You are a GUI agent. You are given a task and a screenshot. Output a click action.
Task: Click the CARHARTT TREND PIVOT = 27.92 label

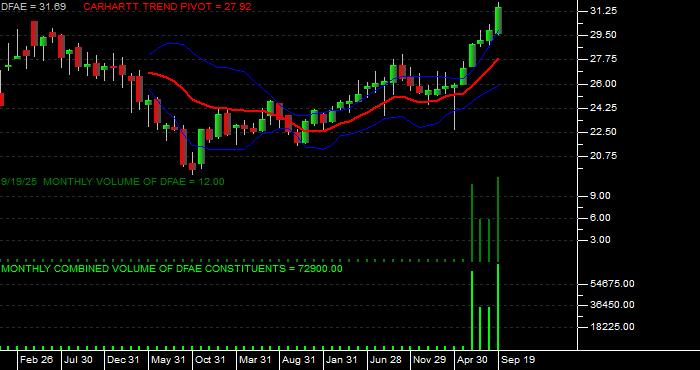point(167,7)
